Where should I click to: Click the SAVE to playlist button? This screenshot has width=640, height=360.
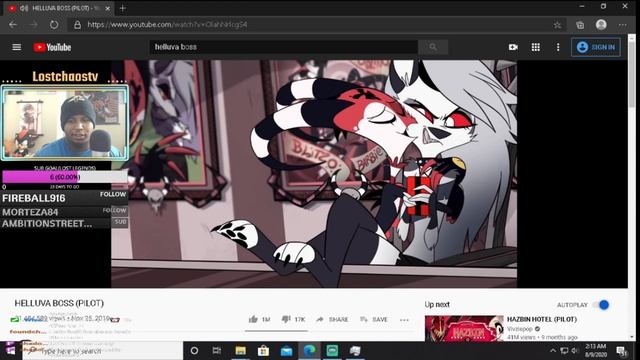coord(373,319)
